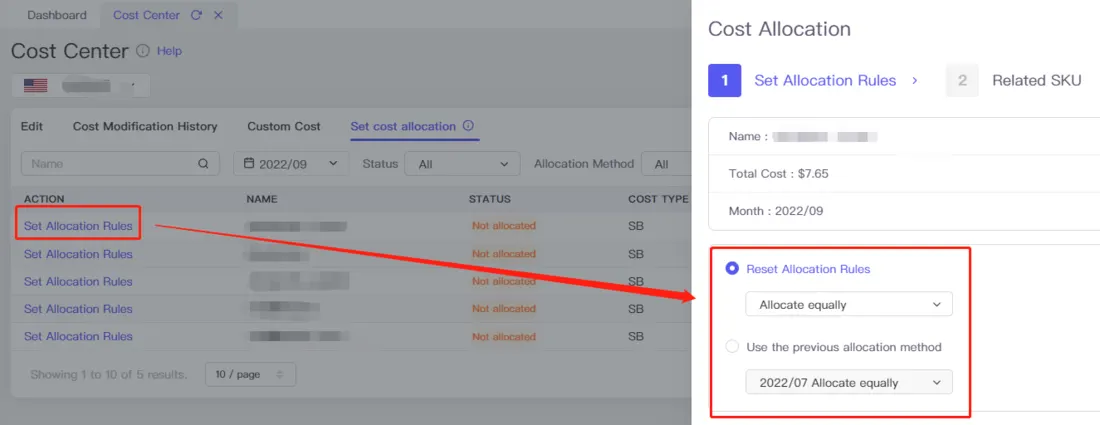This screenshot has width=1100, height=425.
Task: Open the 2022/07 Allocate equally dropdown
Action: pos(849,383)
